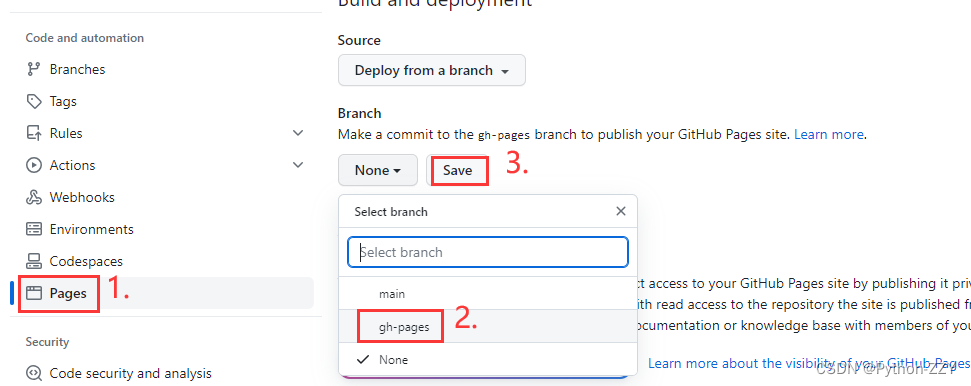
Task: Choose the None branch option
Action: pyautogui.click(x=488, y=359)
